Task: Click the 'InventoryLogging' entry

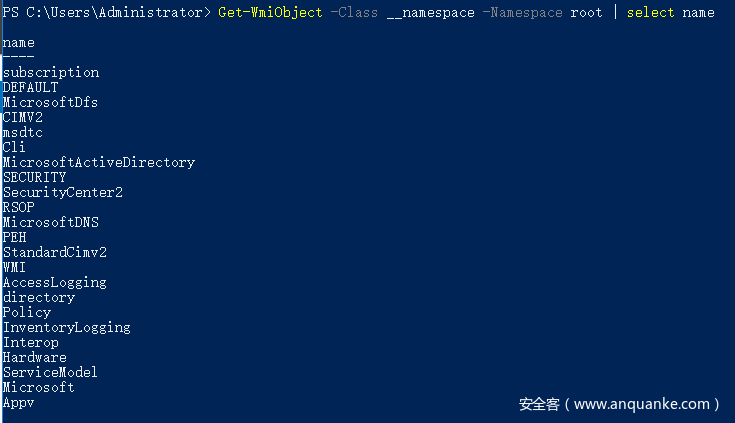Action: 67,327
